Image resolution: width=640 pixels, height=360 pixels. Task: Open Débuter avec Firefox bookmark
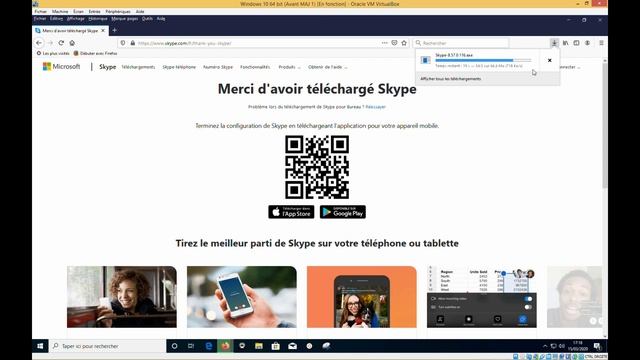95,53
